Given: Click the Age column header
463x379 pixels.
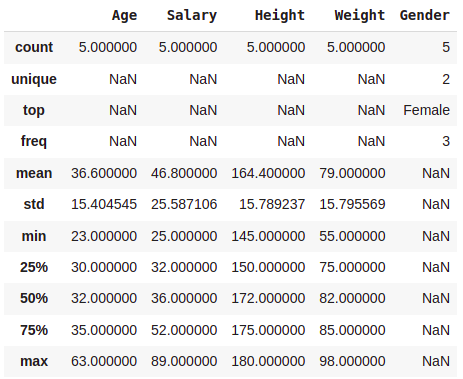Looking at the screenshot, I should tap(124, 16).
